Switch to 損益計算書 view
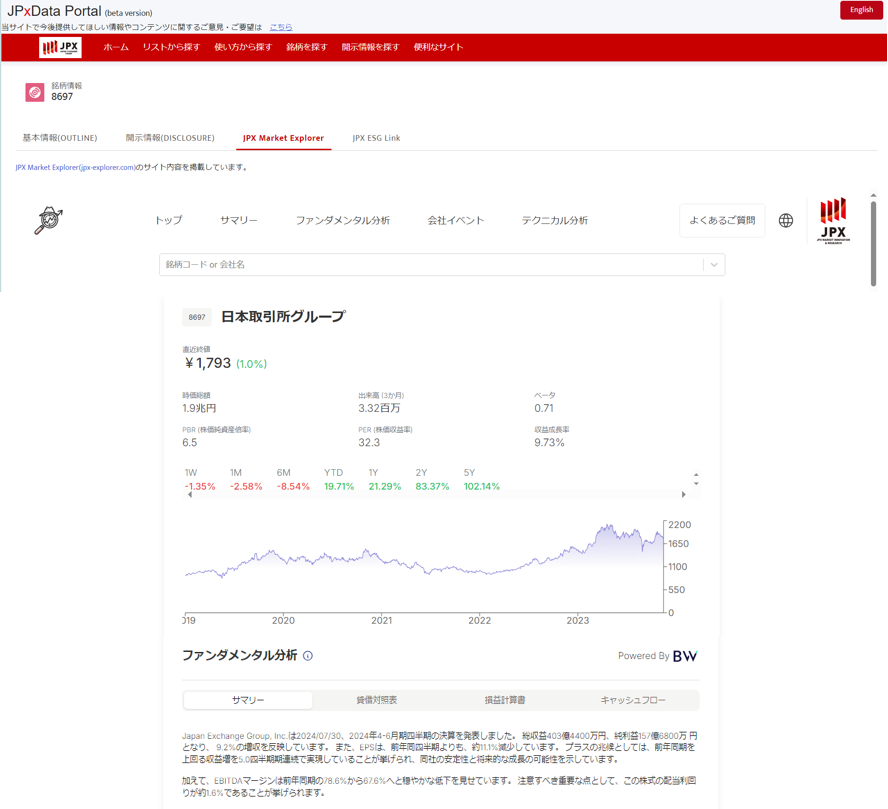The image size is (888, 809). 505,700
